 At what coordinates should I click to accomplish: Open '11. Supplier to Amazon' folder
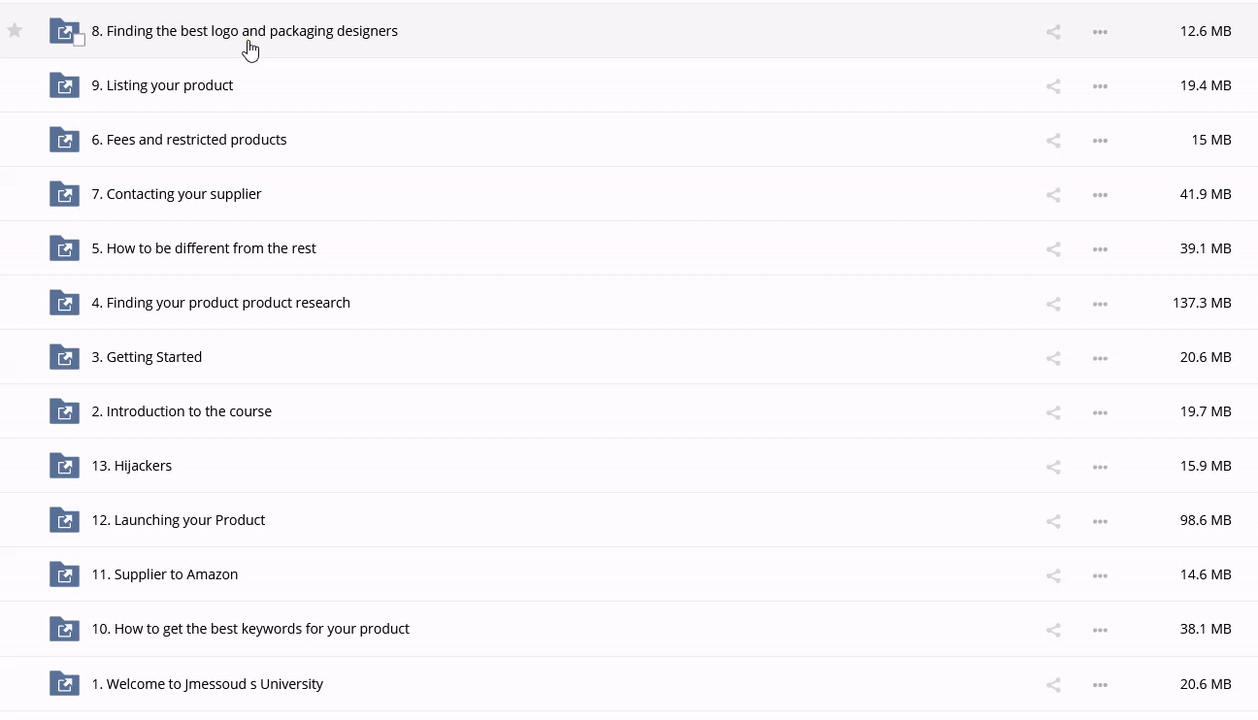pos(164,574)
